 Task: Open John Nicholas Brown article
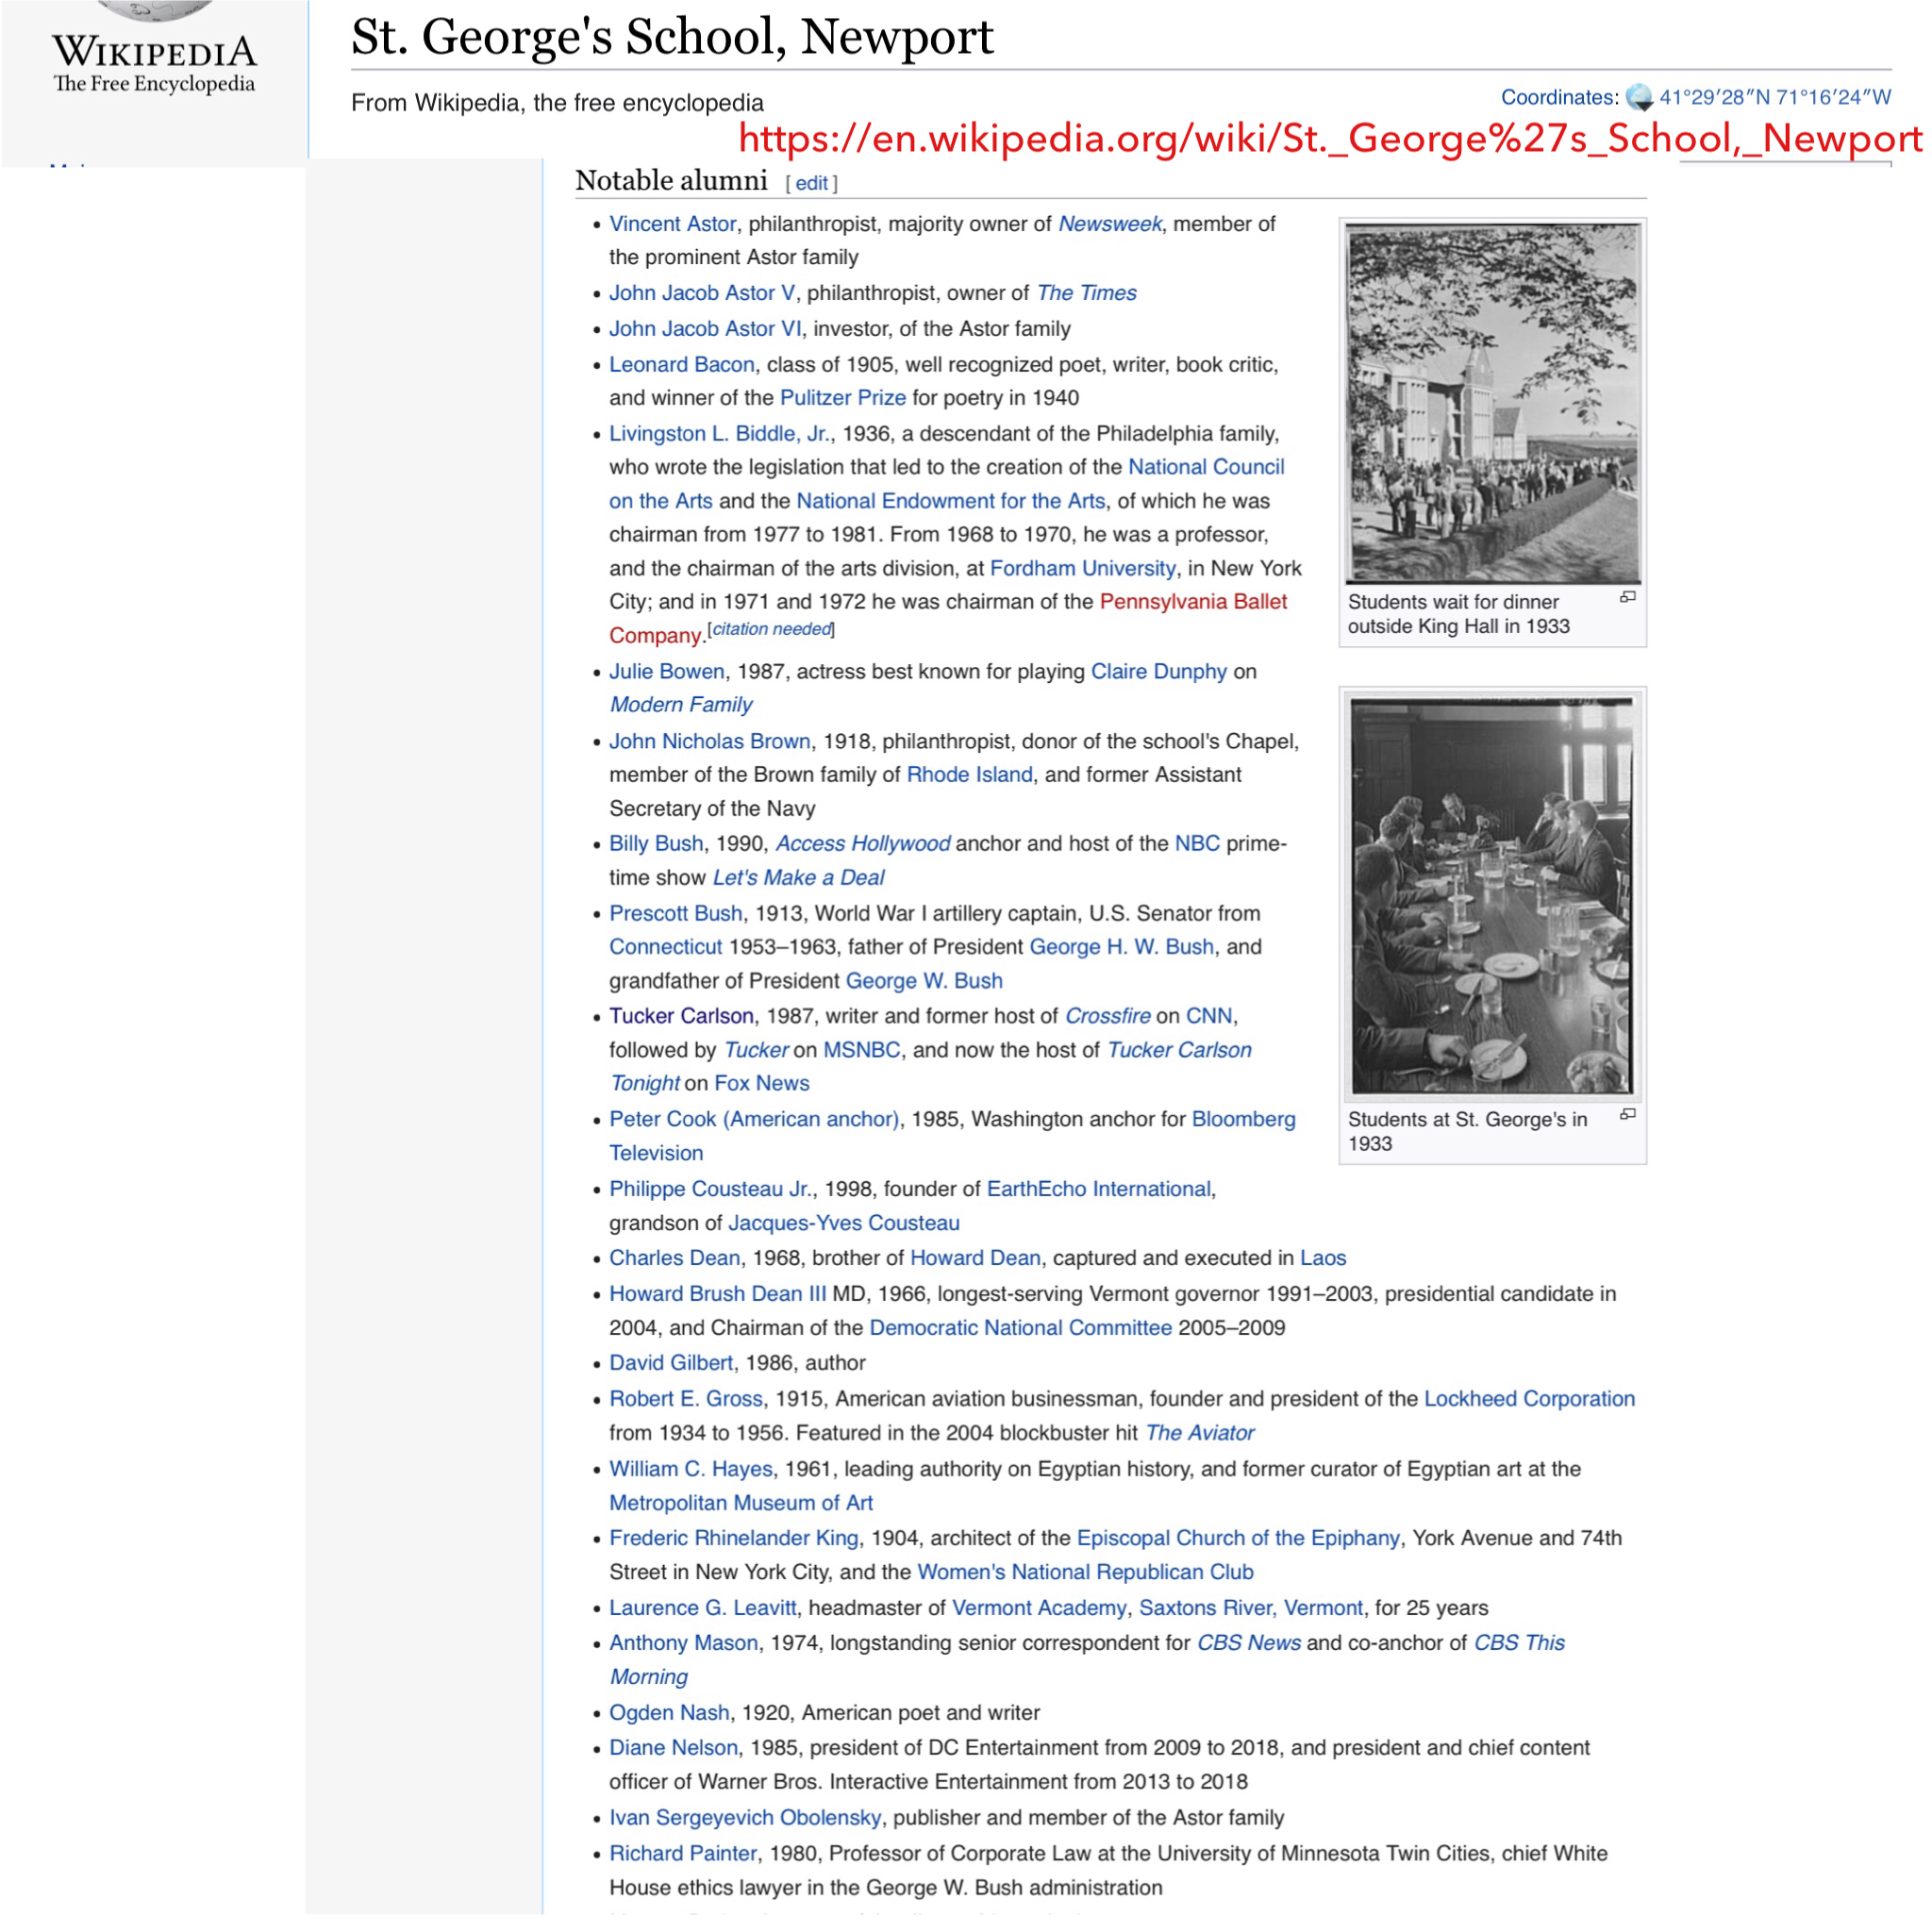click(x=710, y=742)
